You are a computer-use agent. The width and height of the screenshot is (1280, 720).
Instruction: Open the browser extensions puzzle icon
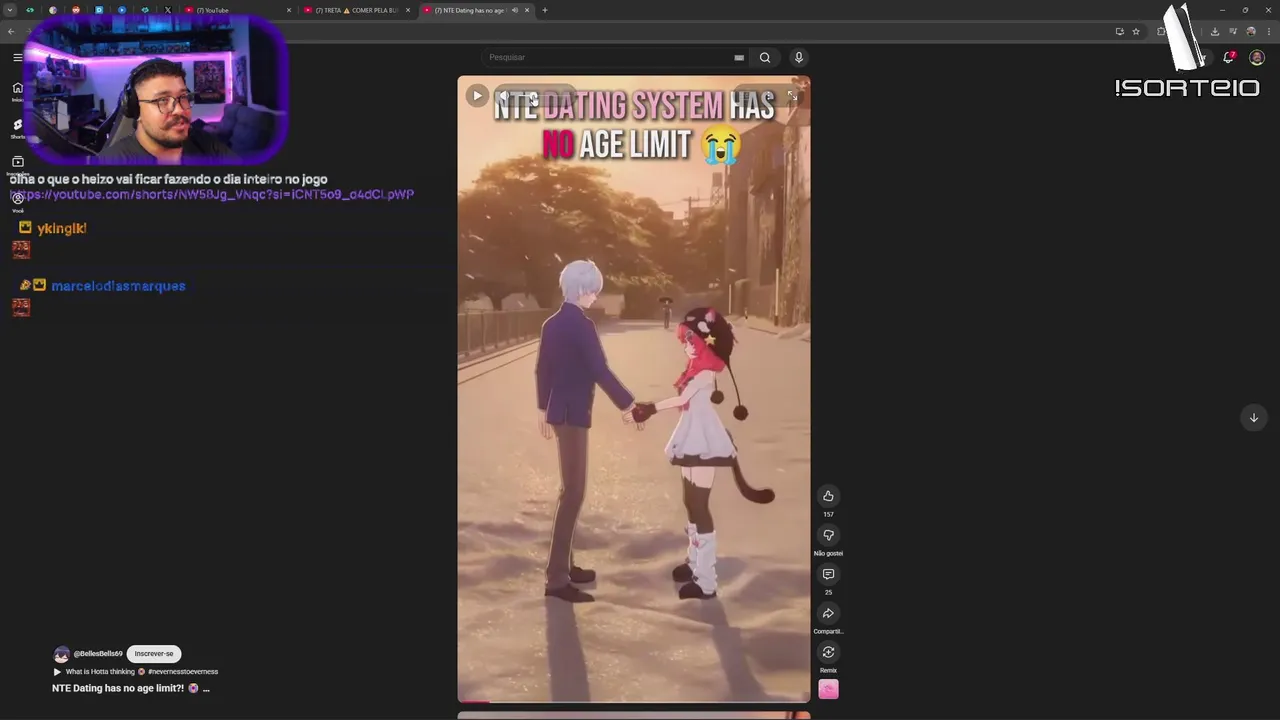(1161, 31)
